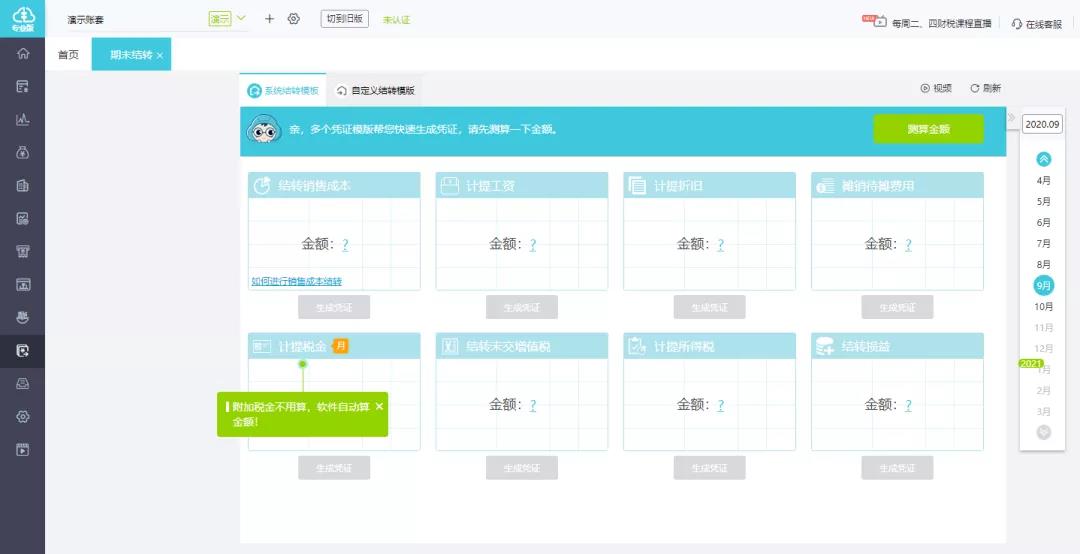Expand the 演示账套 account dropdown
This screenshot has height=554, width=1080.
(241, 18)
